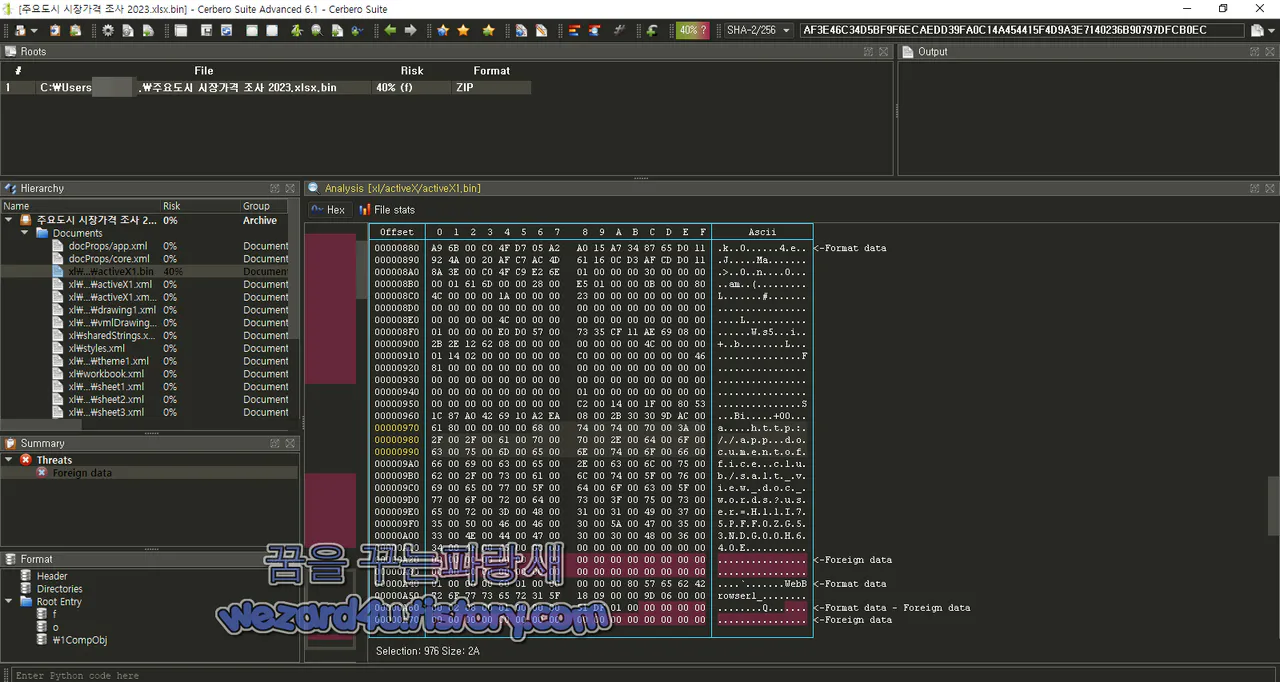
Task: Open the SHA-2/256 hash type dropdown
Action: coord(758,30)
